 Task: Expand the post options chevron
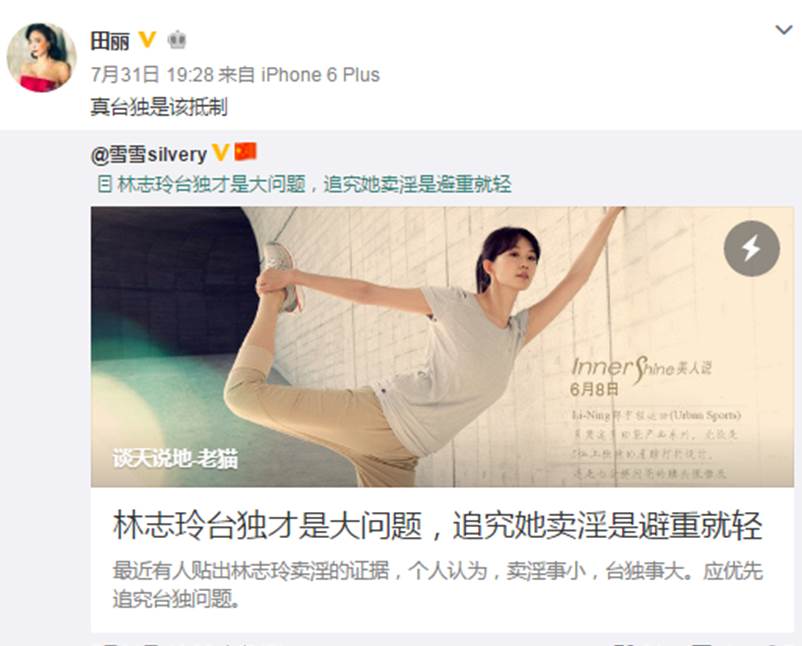(x=784, y=30)
